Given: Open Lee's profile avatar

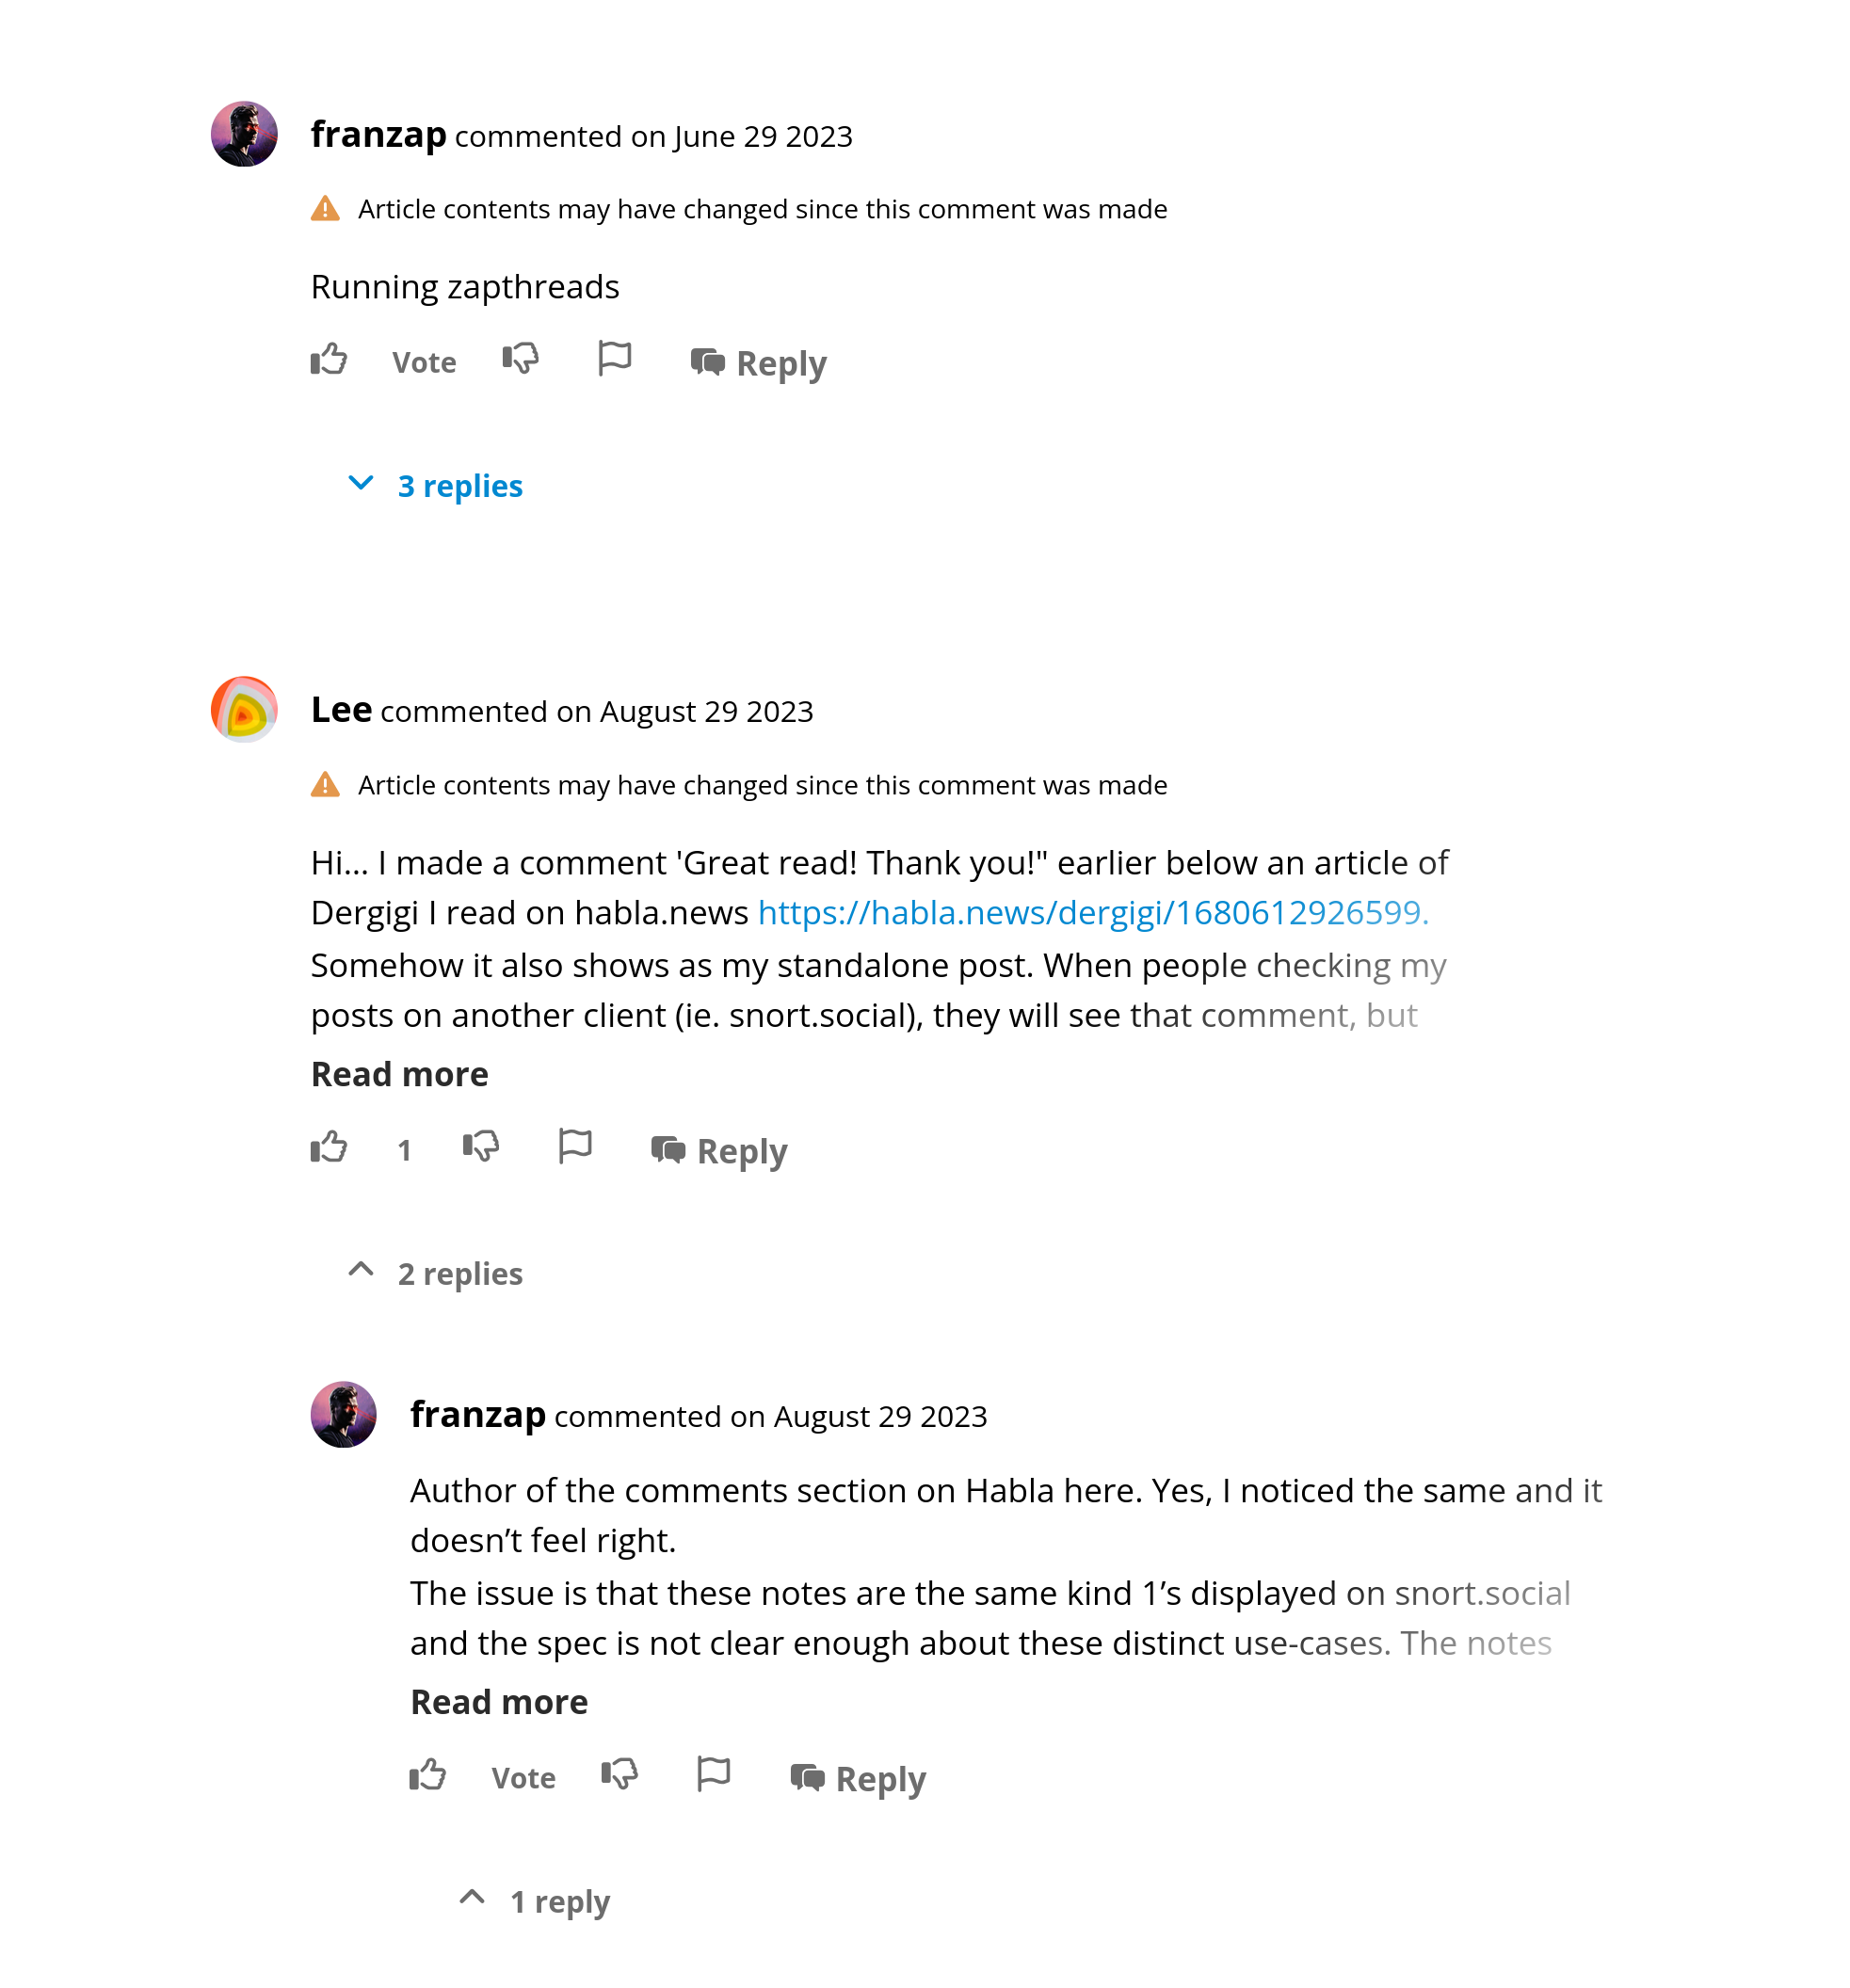Looking at the screenshot, I should [244, 710].
